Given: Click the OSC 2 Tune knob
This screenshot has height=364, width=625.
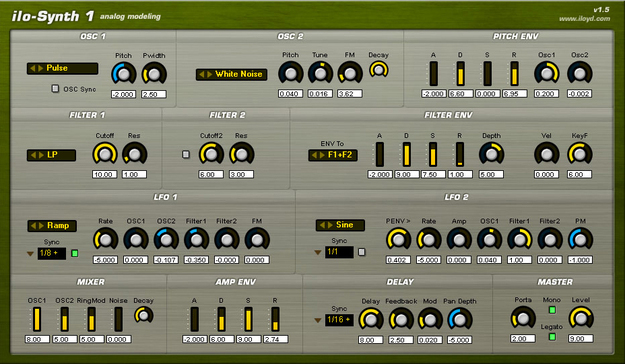Looking at the screenshot, I should pyautogui.click(x=320, y=73).
